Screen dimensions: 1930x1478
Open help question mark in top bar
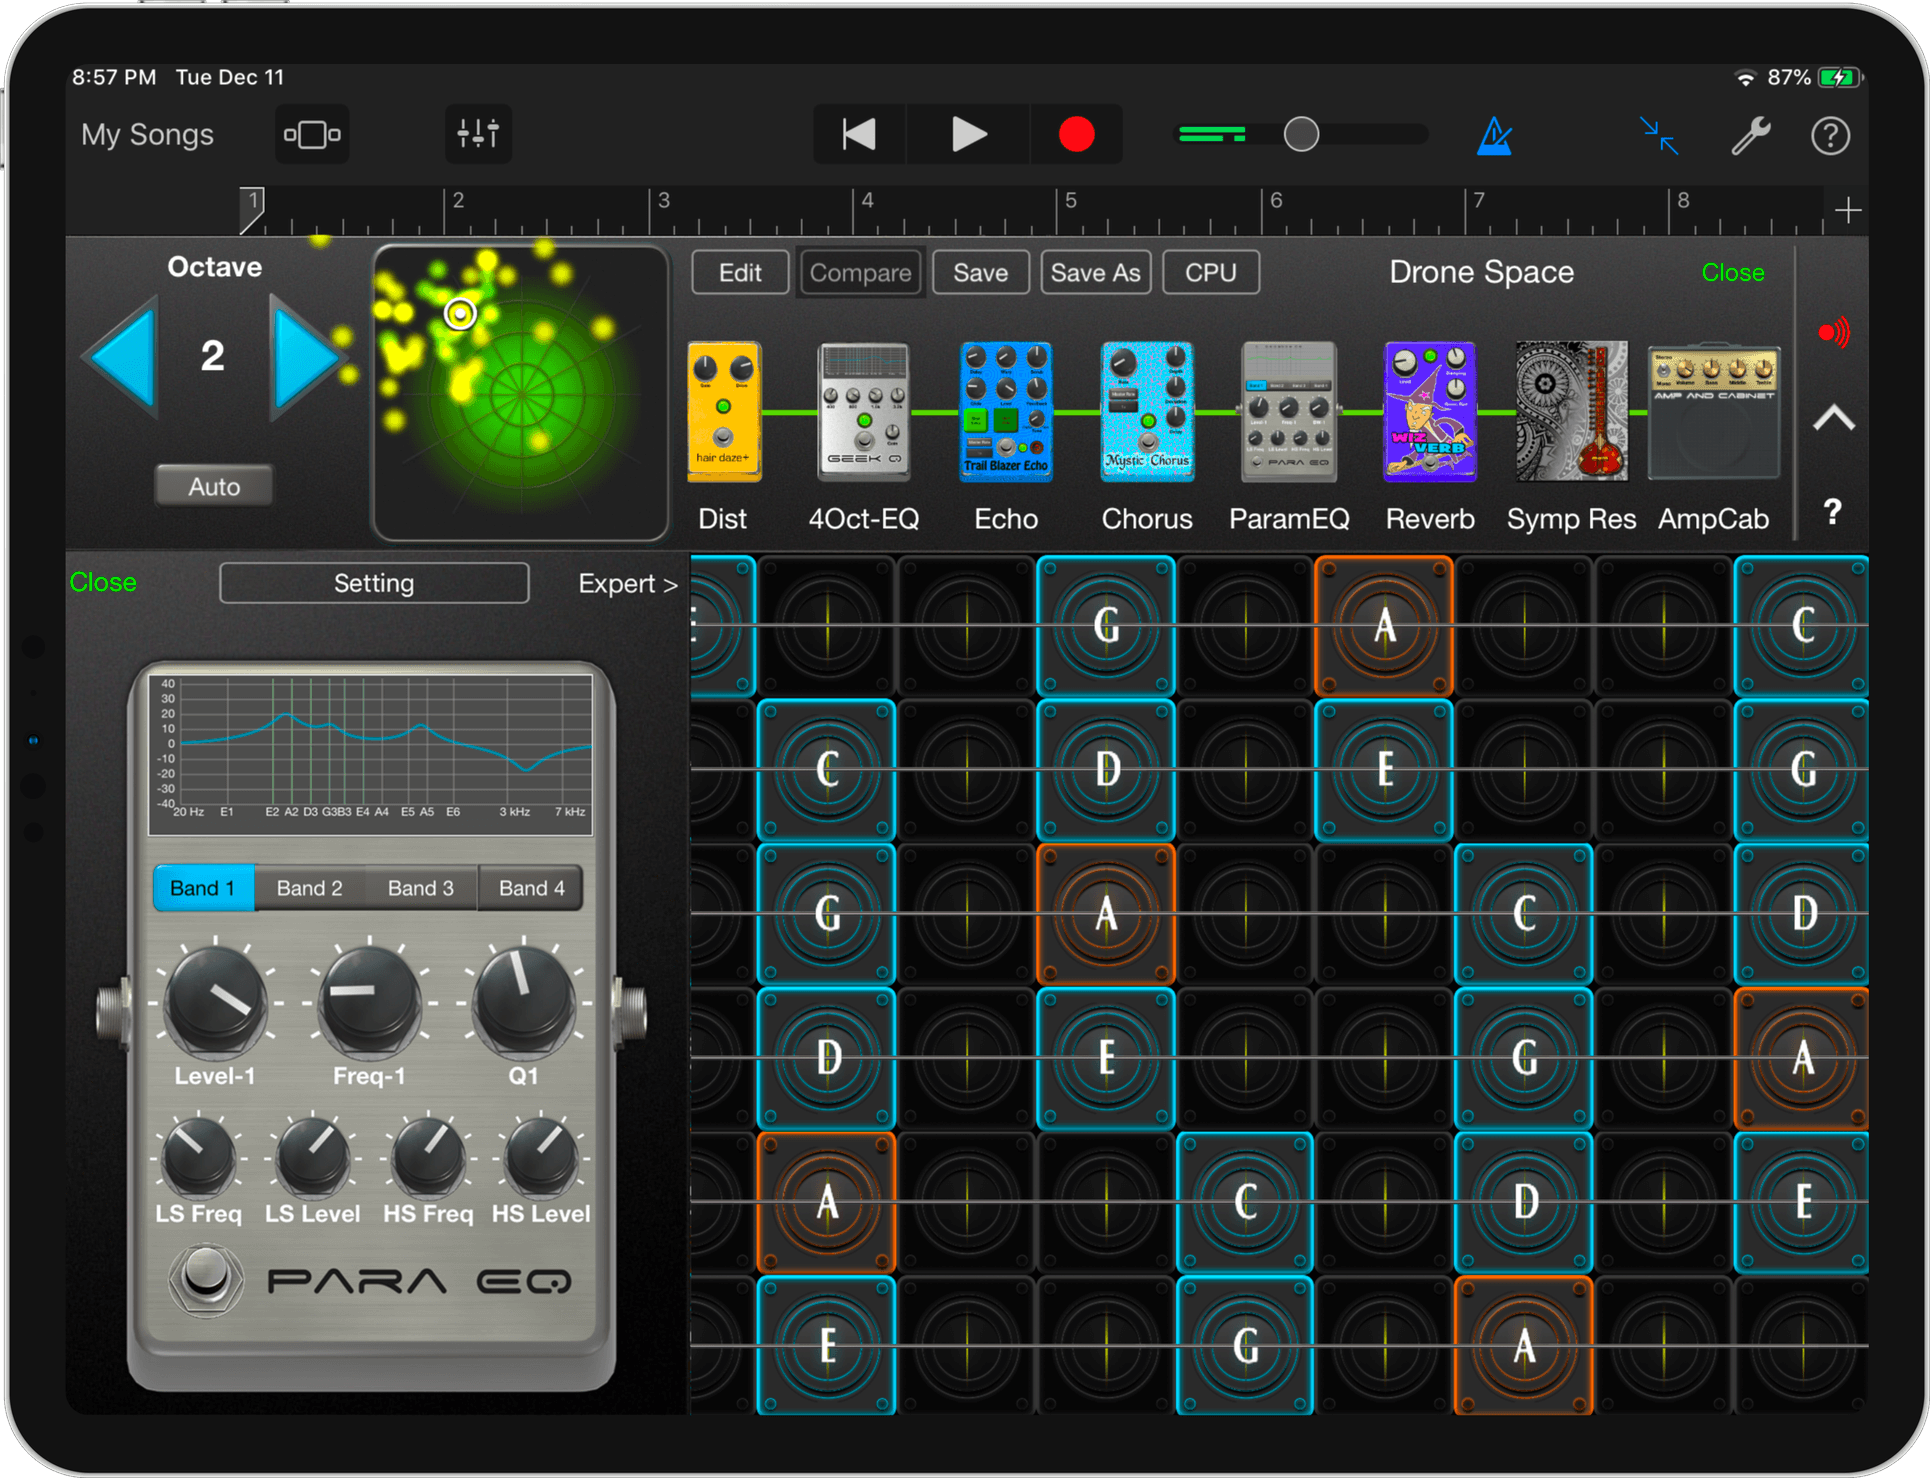tap(1830, 135)
